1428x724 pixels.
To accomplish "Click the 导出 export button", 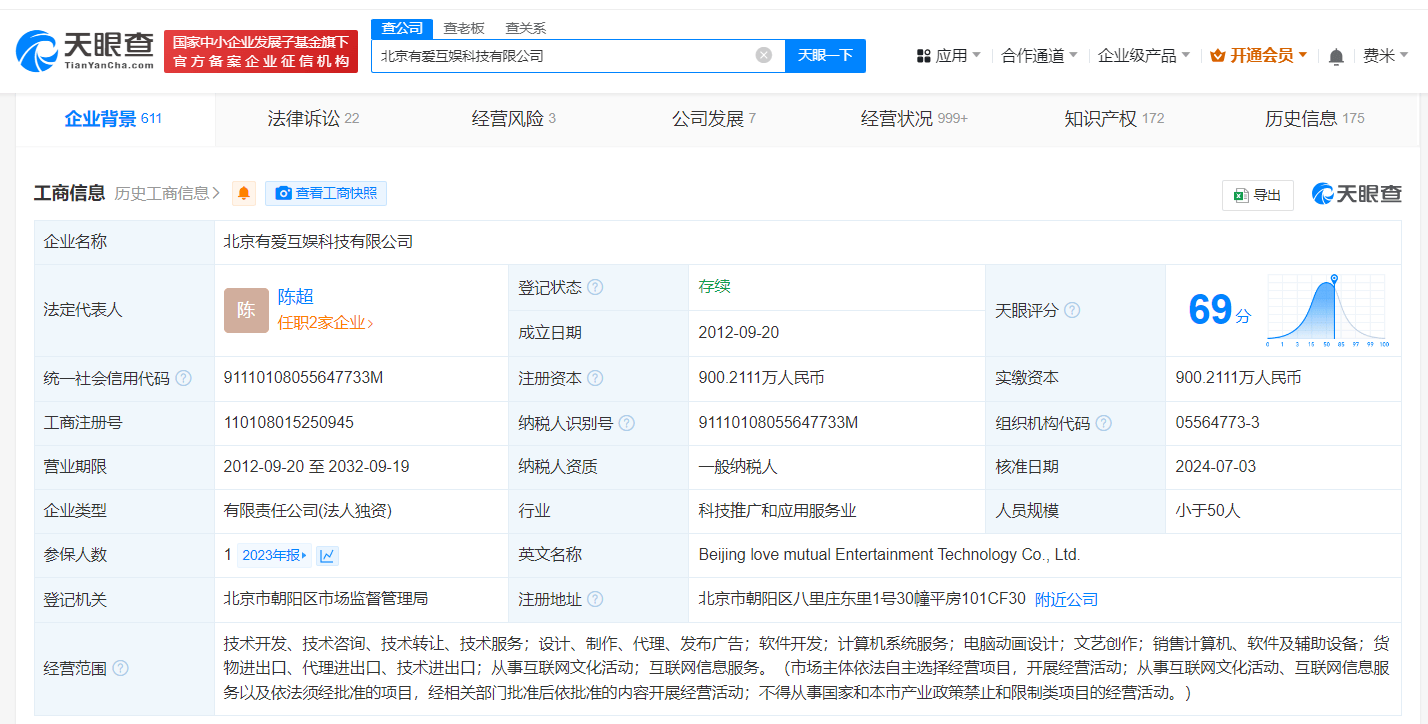I will [x=1258, y=195].
